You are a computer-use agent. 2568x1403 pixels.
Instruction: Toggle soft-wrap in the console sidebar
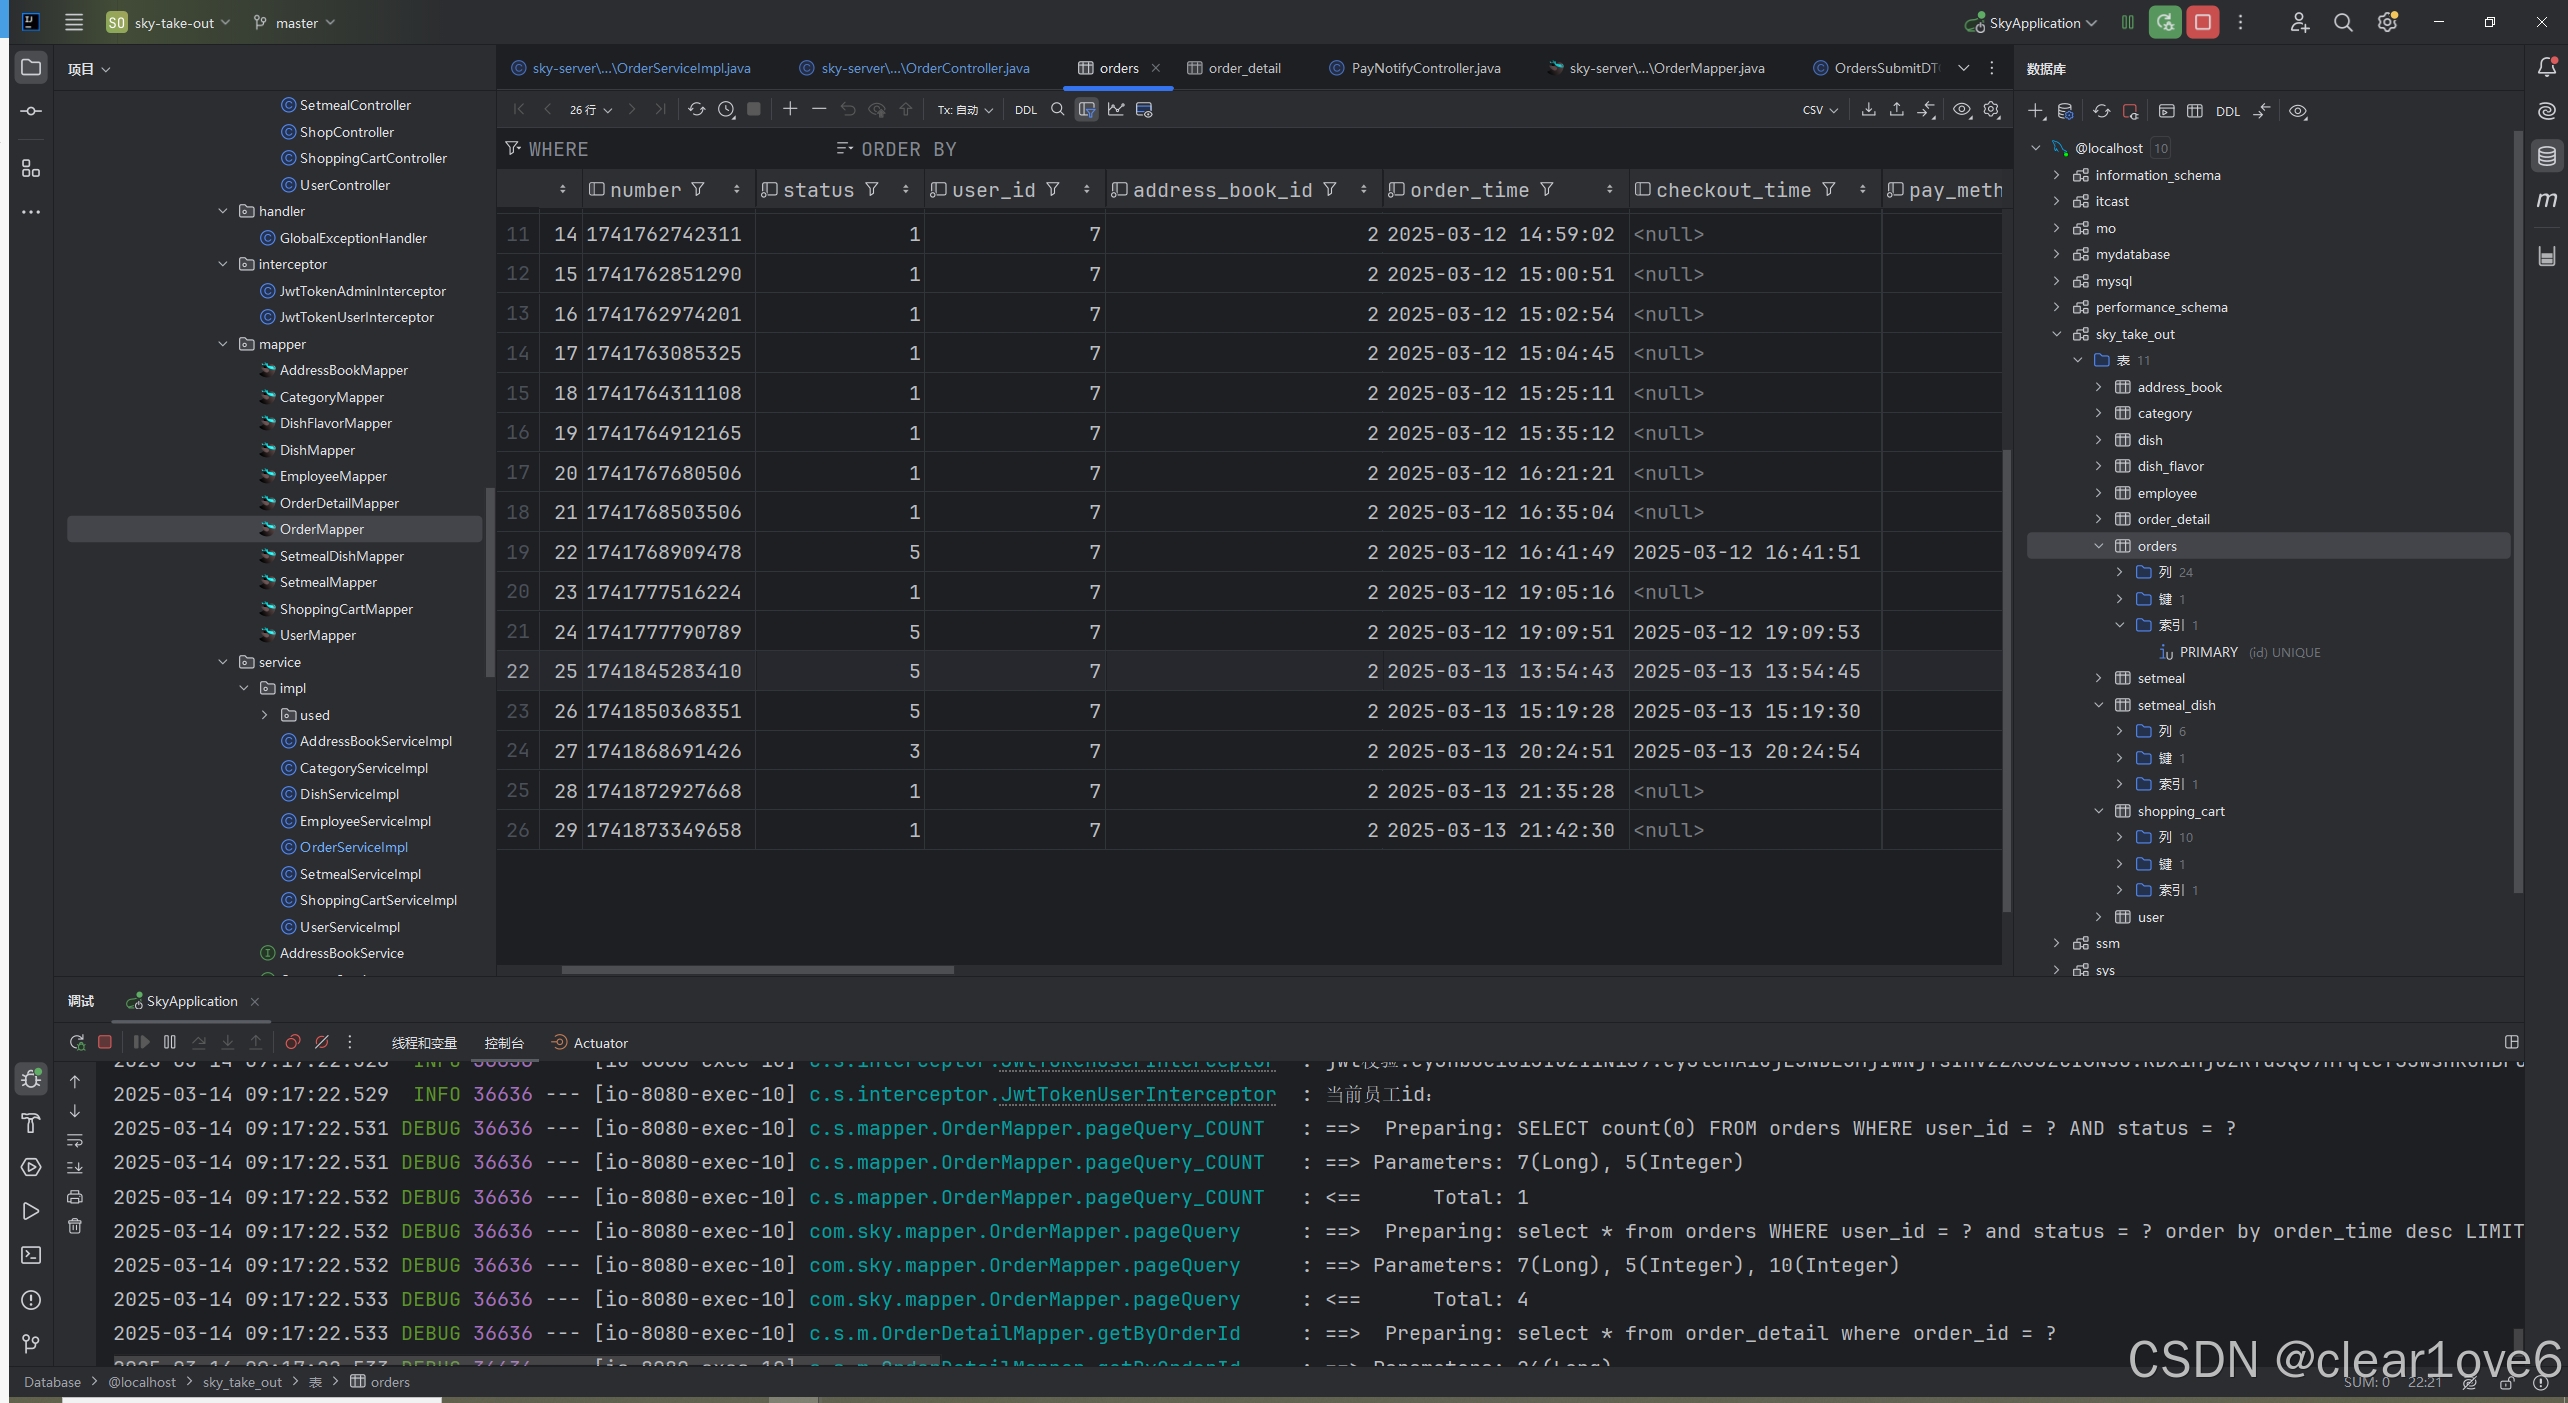75,1140
